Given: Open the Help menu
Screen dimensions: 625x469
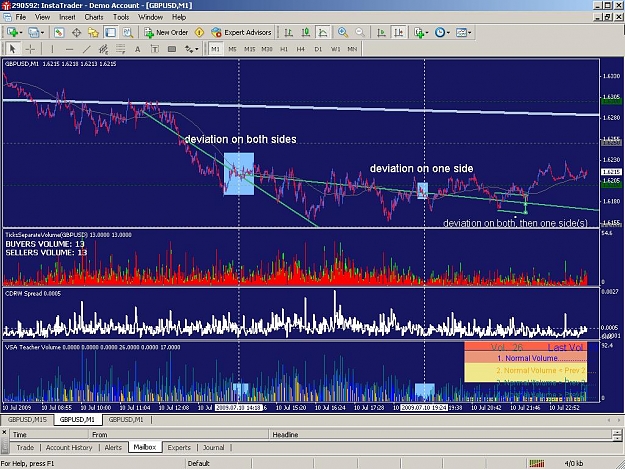Looking at the screenshot, I should pyautogui.click(x=179, y=17).
